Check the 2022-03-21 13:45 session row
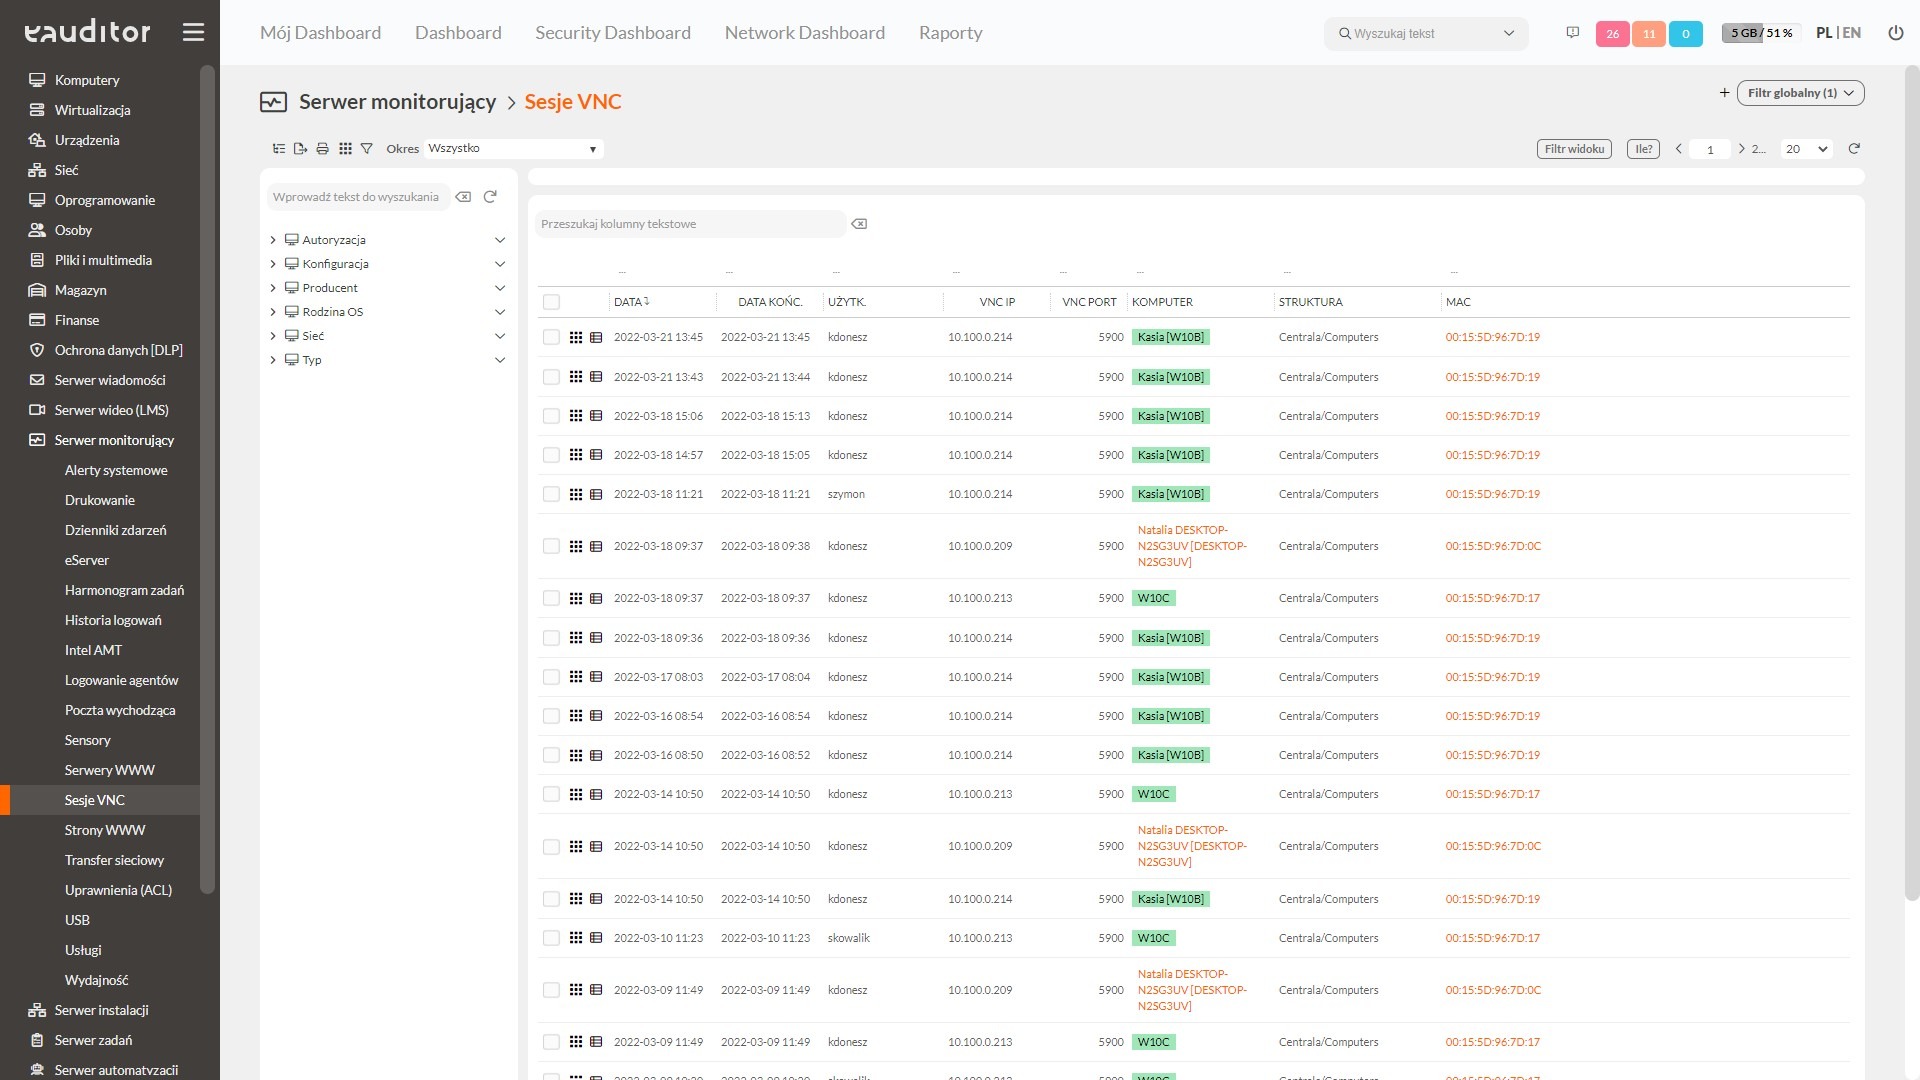Image resolution: width=1920 pixels, height=1080 pixels. 551,337
